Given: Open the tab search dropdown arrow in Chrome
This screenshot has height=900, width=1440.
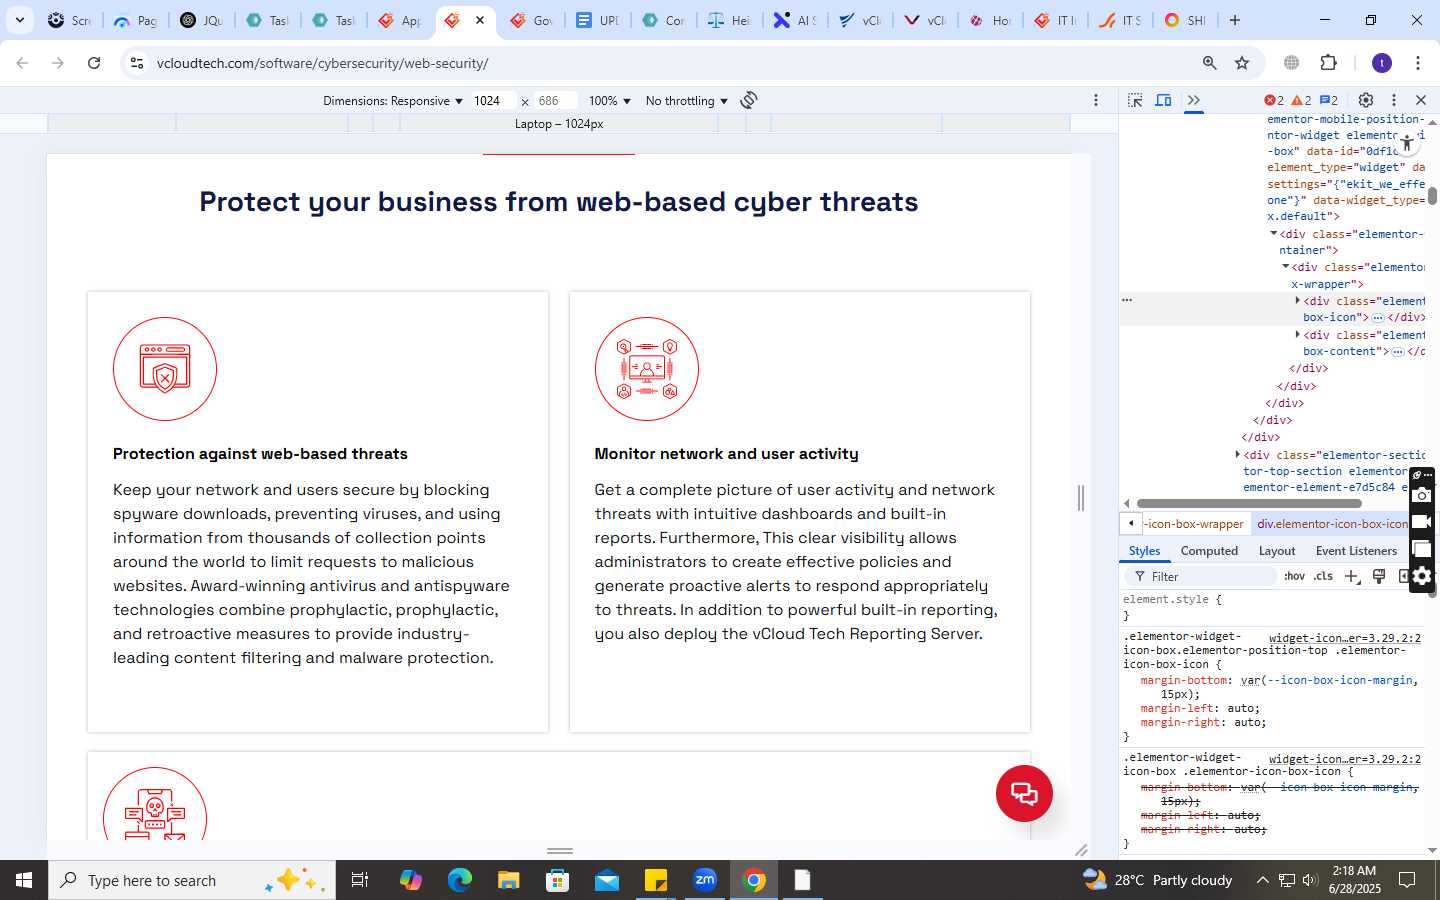Looking at the screenshot, I should (20, 20).
